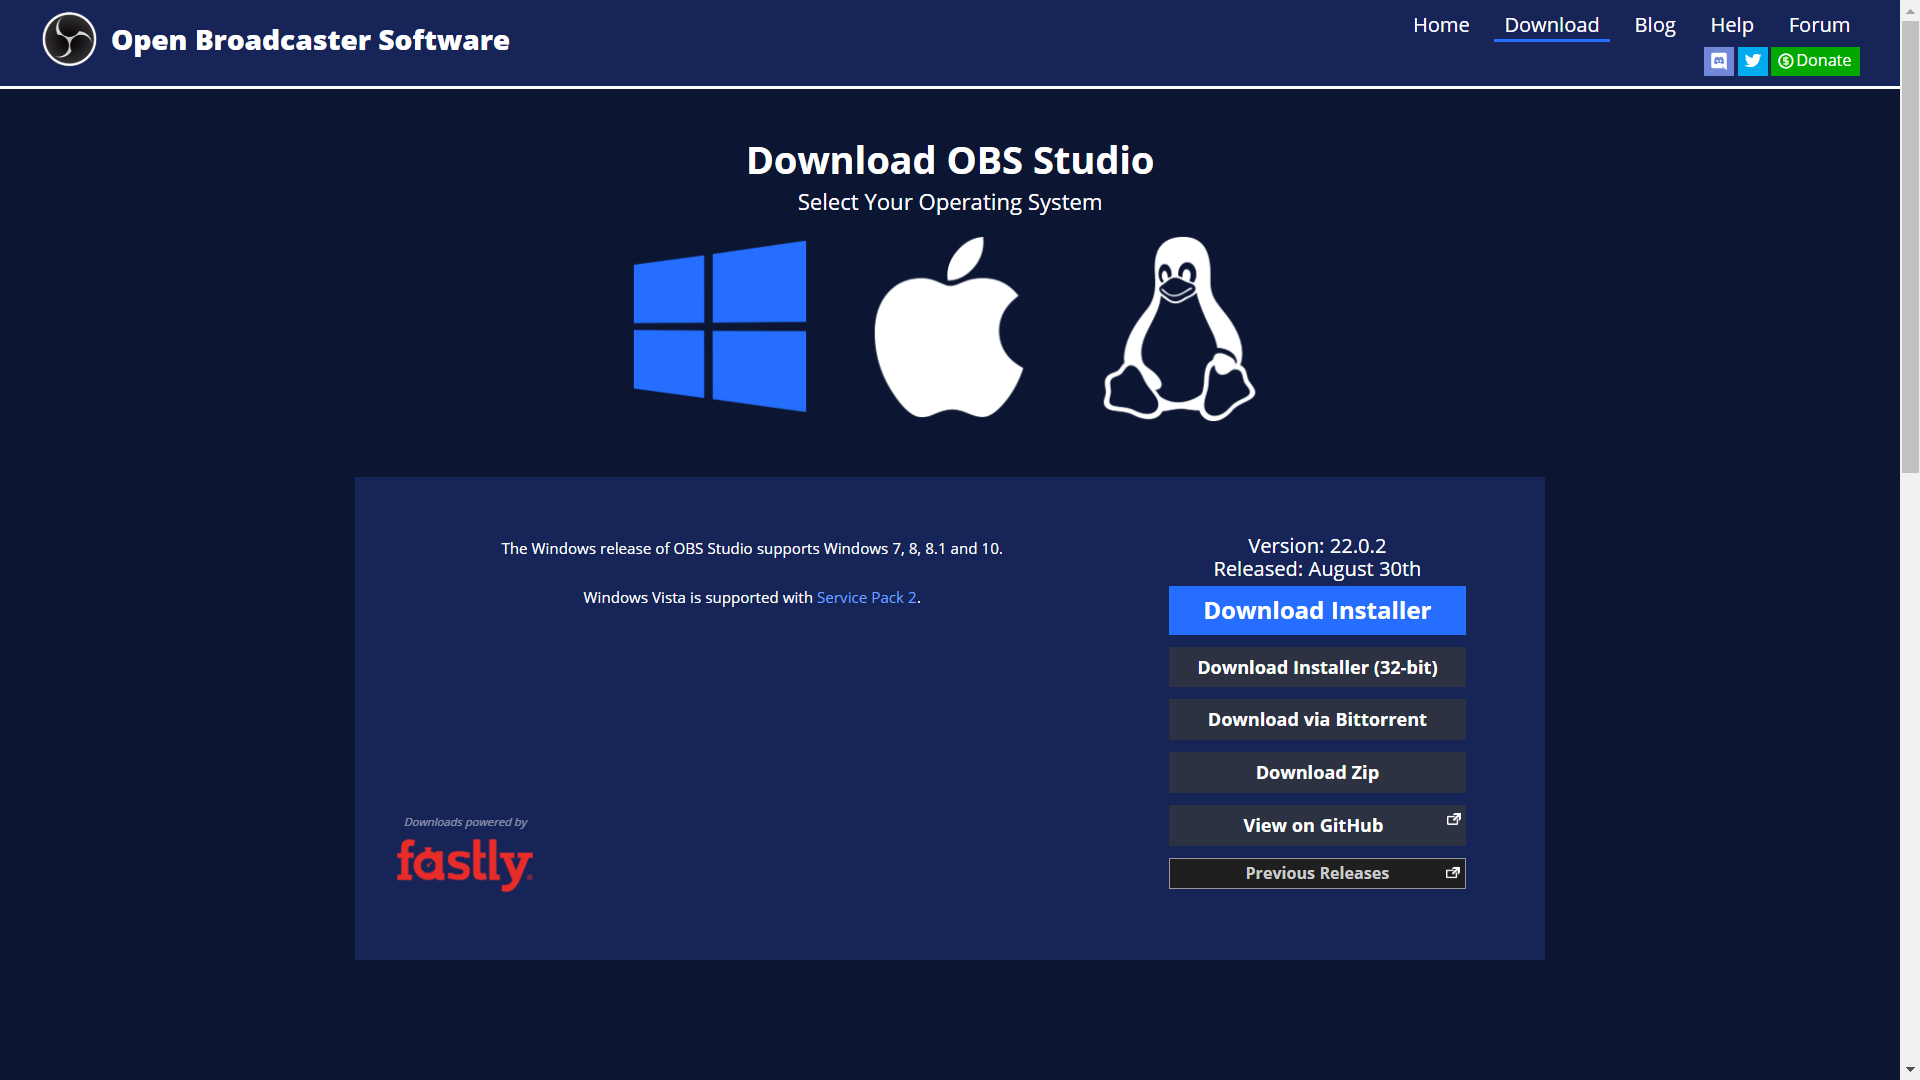Click the Download Zip button
The image size is (1920, 1080).
pos(1317,772)
